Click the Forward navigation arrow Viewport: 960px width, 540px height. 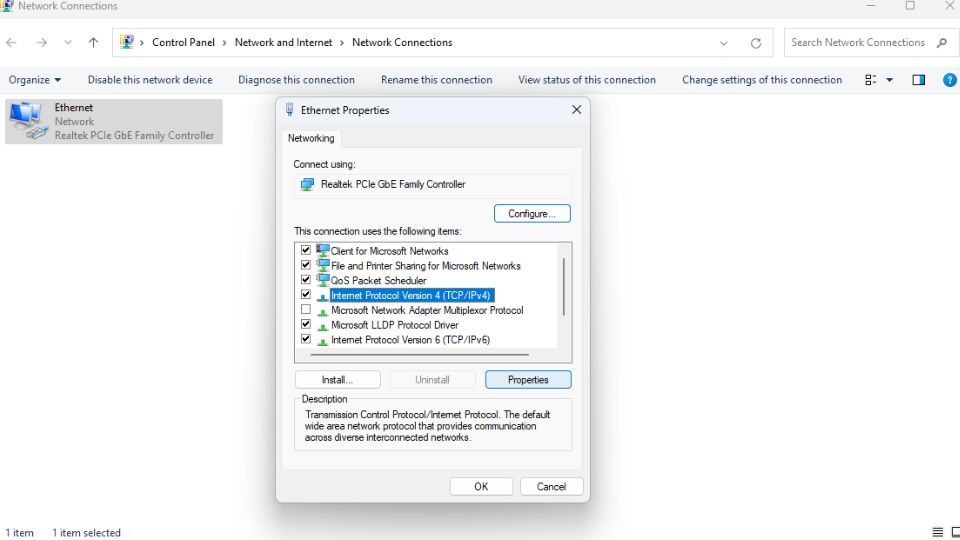[x=41, y=42]
